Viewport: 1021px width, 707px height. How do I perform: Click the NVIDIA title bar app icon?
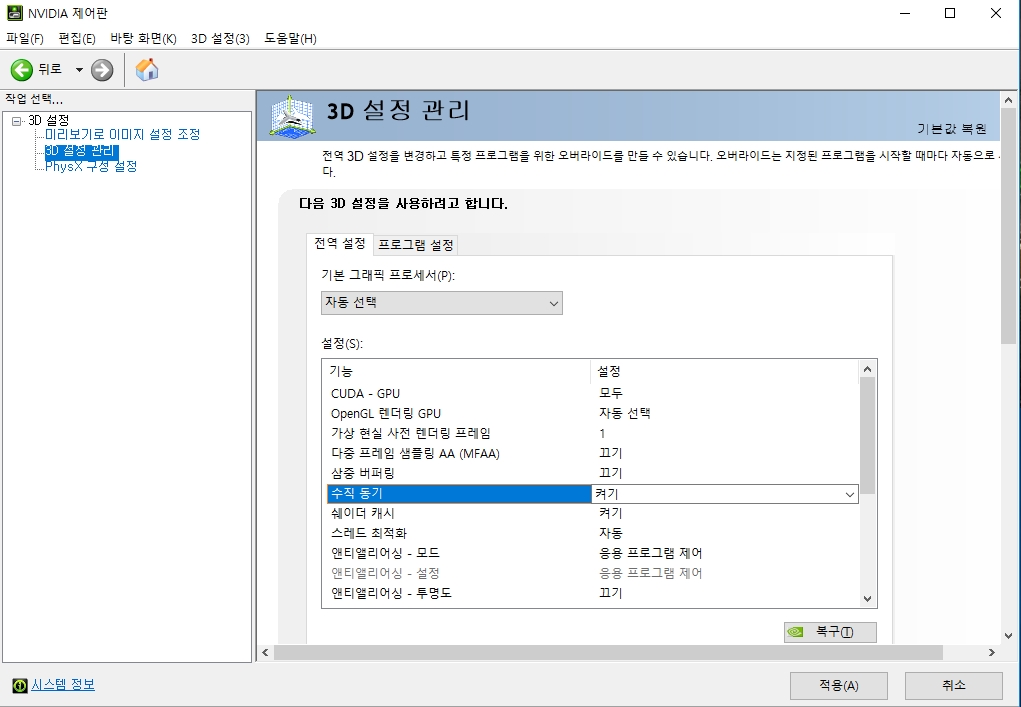pos(14,13)
